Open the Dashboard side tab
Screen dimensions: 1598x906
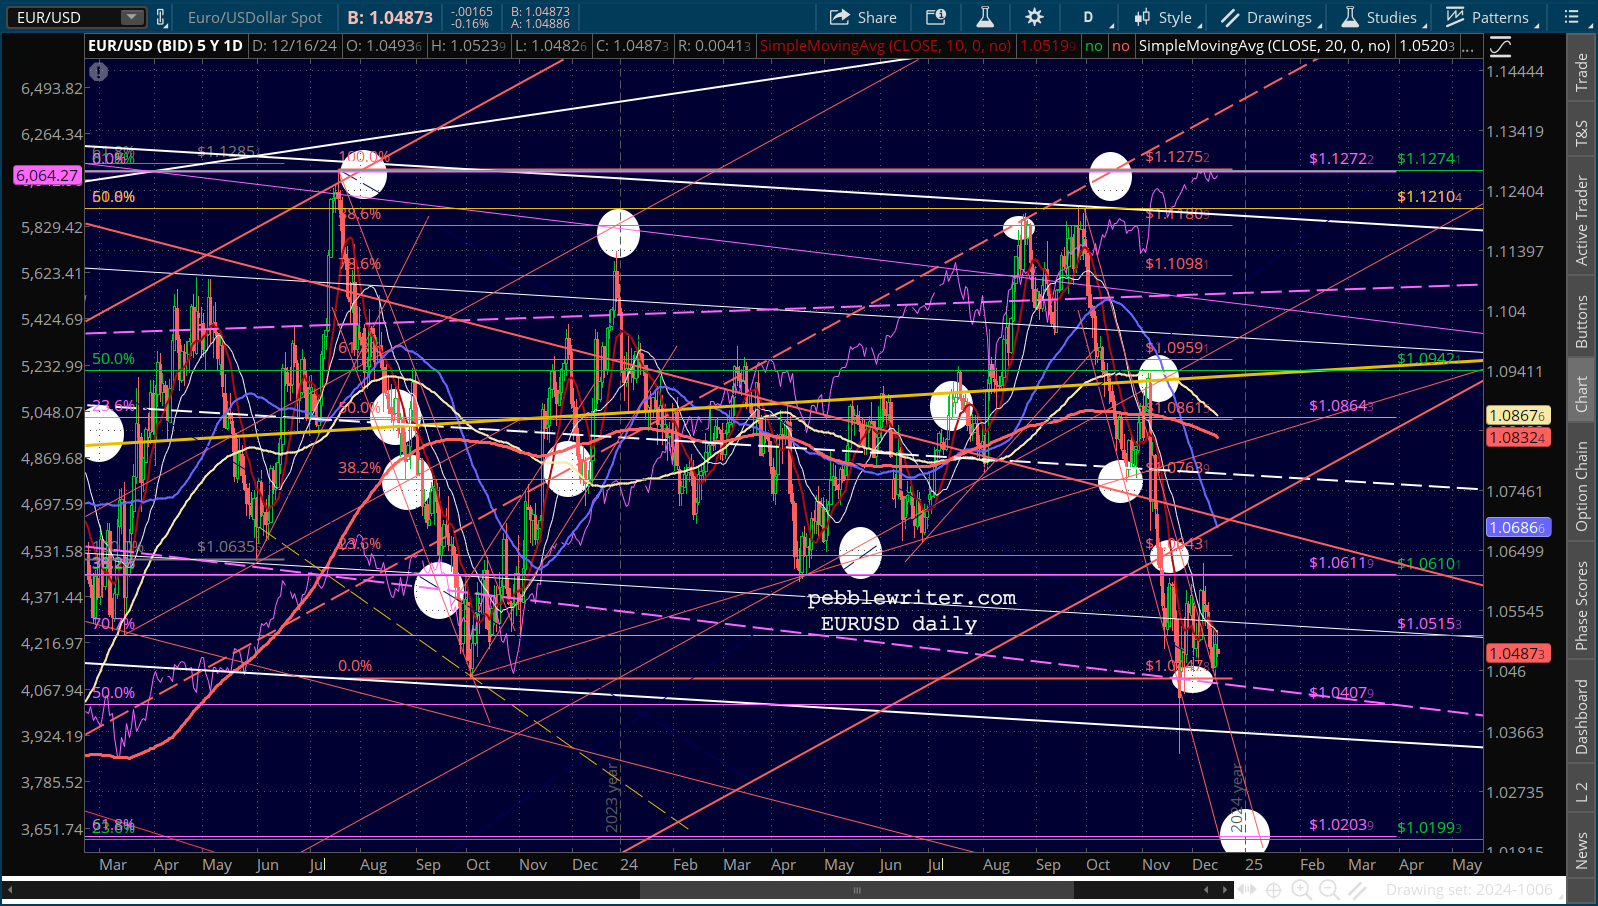[1581, 716]
